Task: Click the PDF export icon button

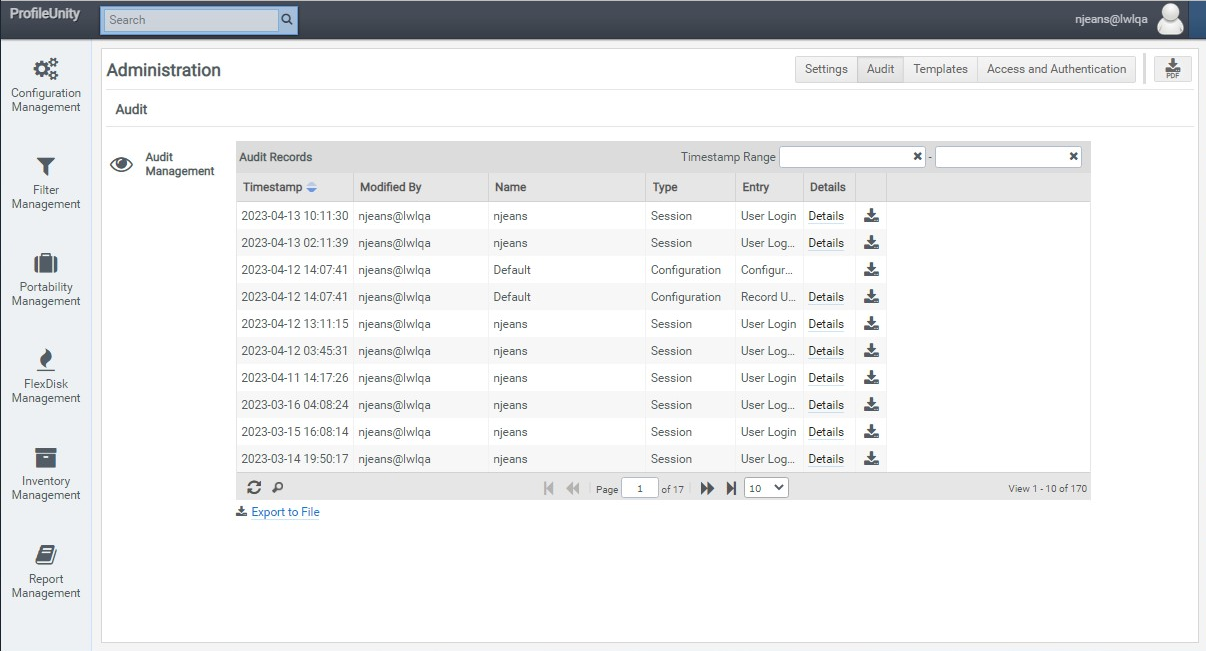Action: [1172, 69]
